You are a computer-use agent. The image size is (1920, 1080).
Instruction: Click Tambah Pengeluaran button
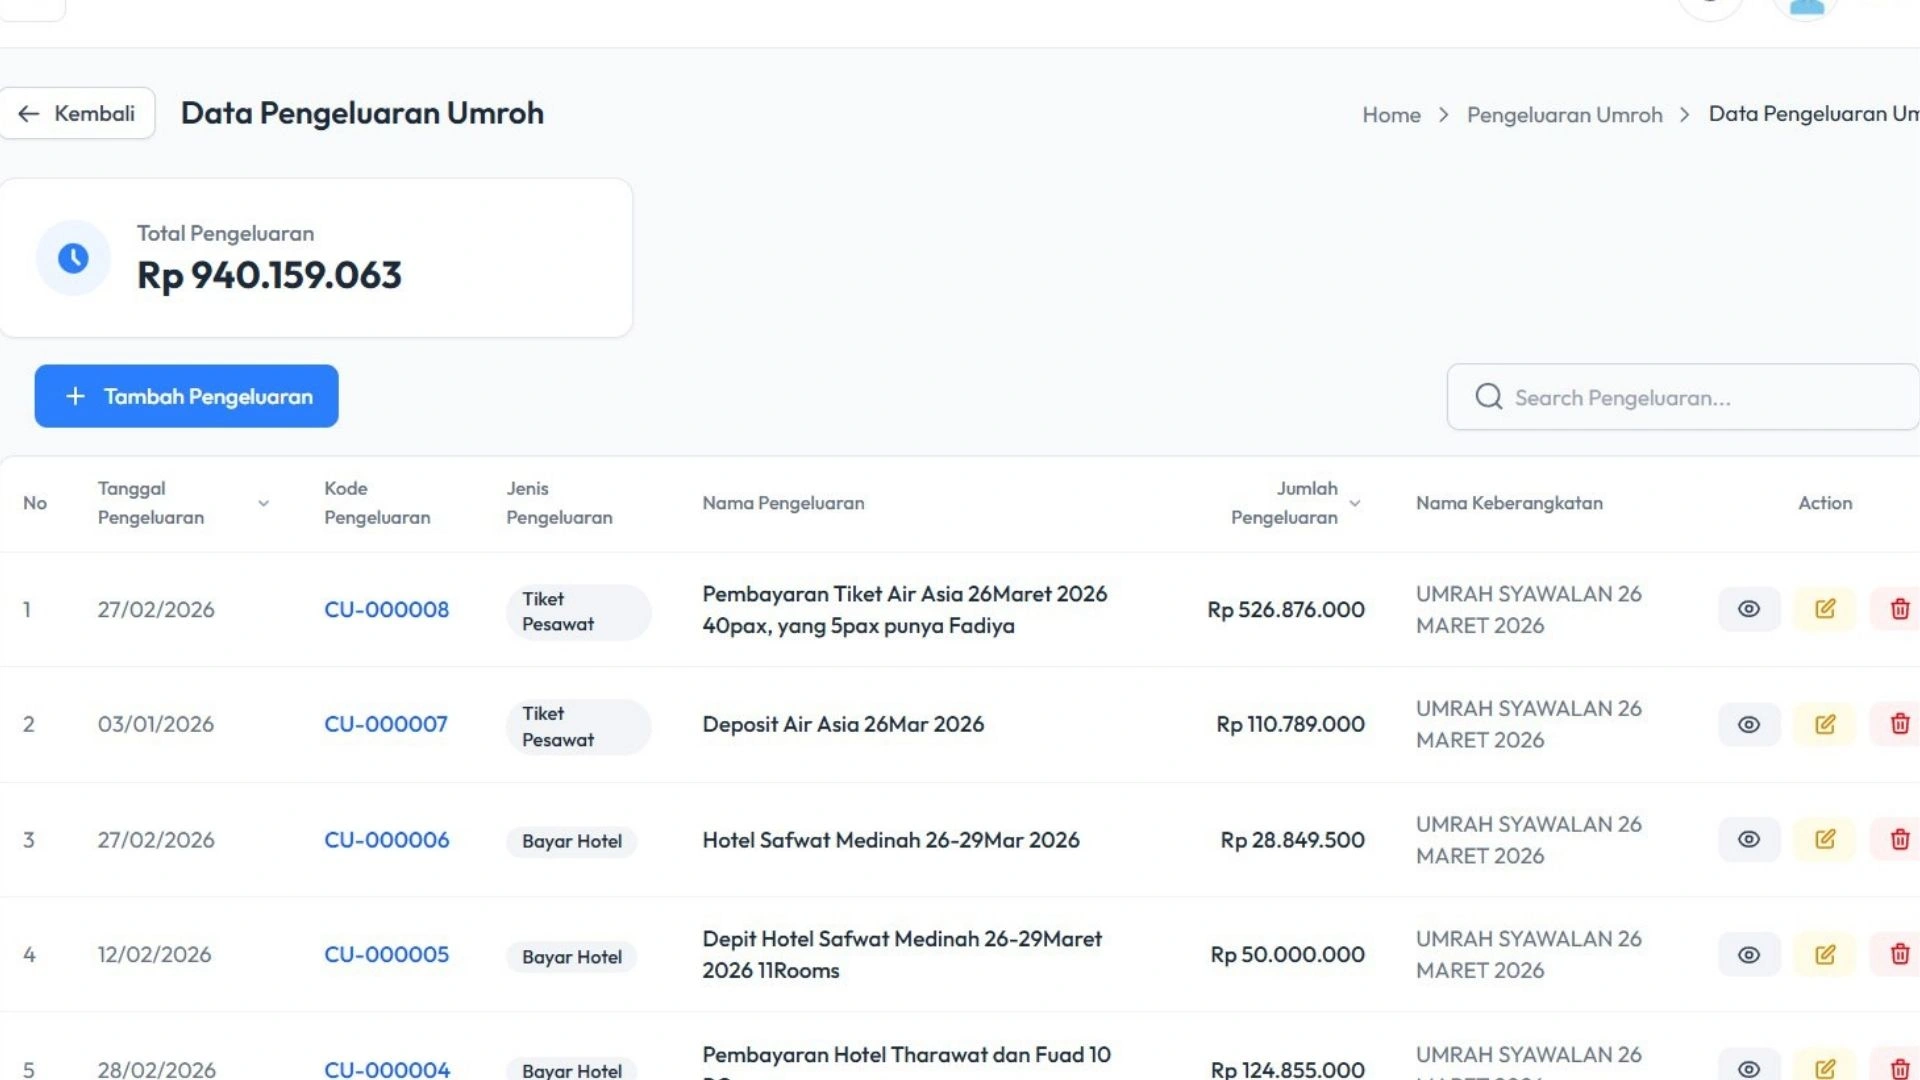coord(186,396)
